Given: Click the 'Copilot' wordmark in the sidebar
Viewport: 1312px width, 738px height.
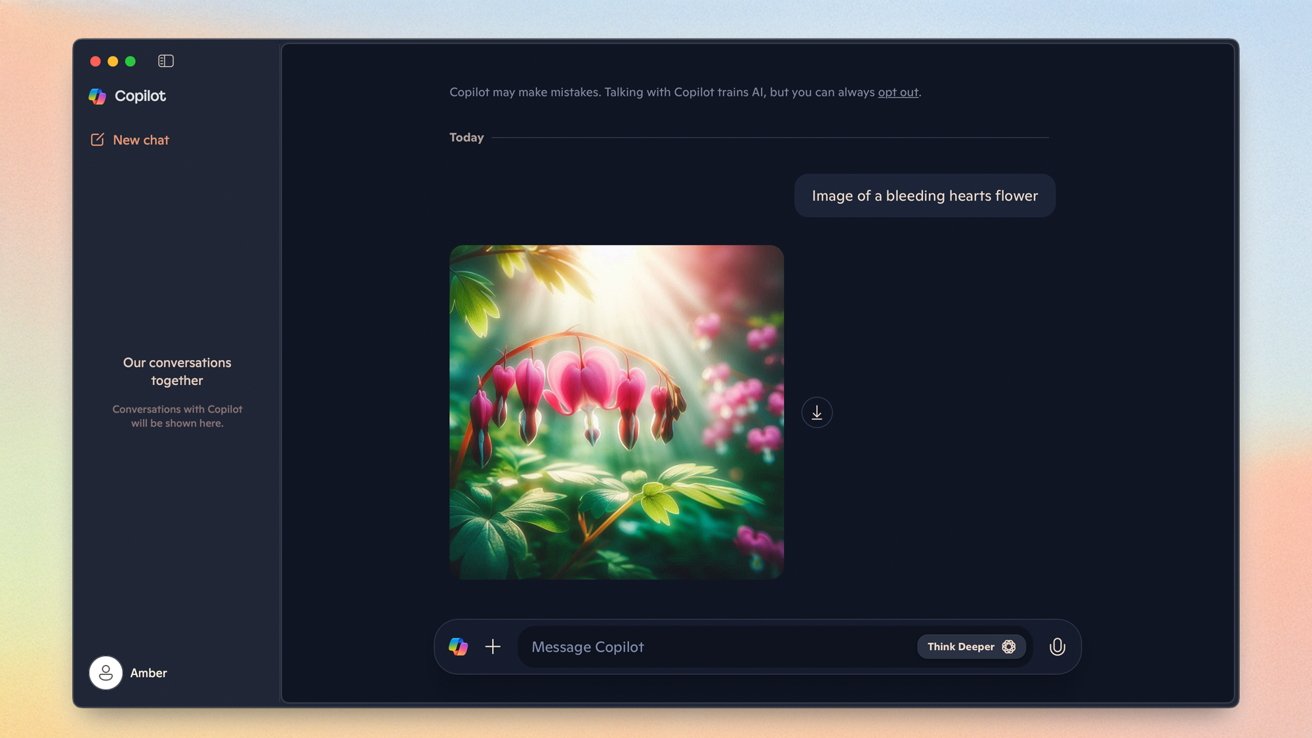Looking at the screenshot, I should click(140, 96).
